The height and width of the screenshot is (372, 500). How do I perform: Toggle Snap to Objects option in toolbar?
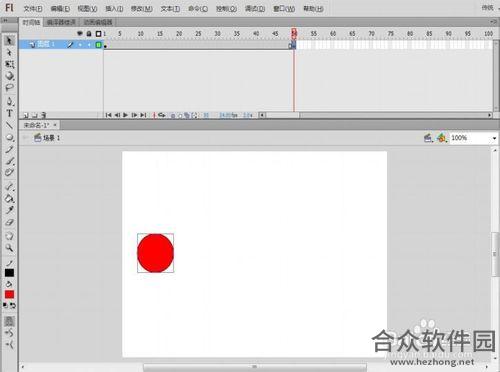pos(9,321)
